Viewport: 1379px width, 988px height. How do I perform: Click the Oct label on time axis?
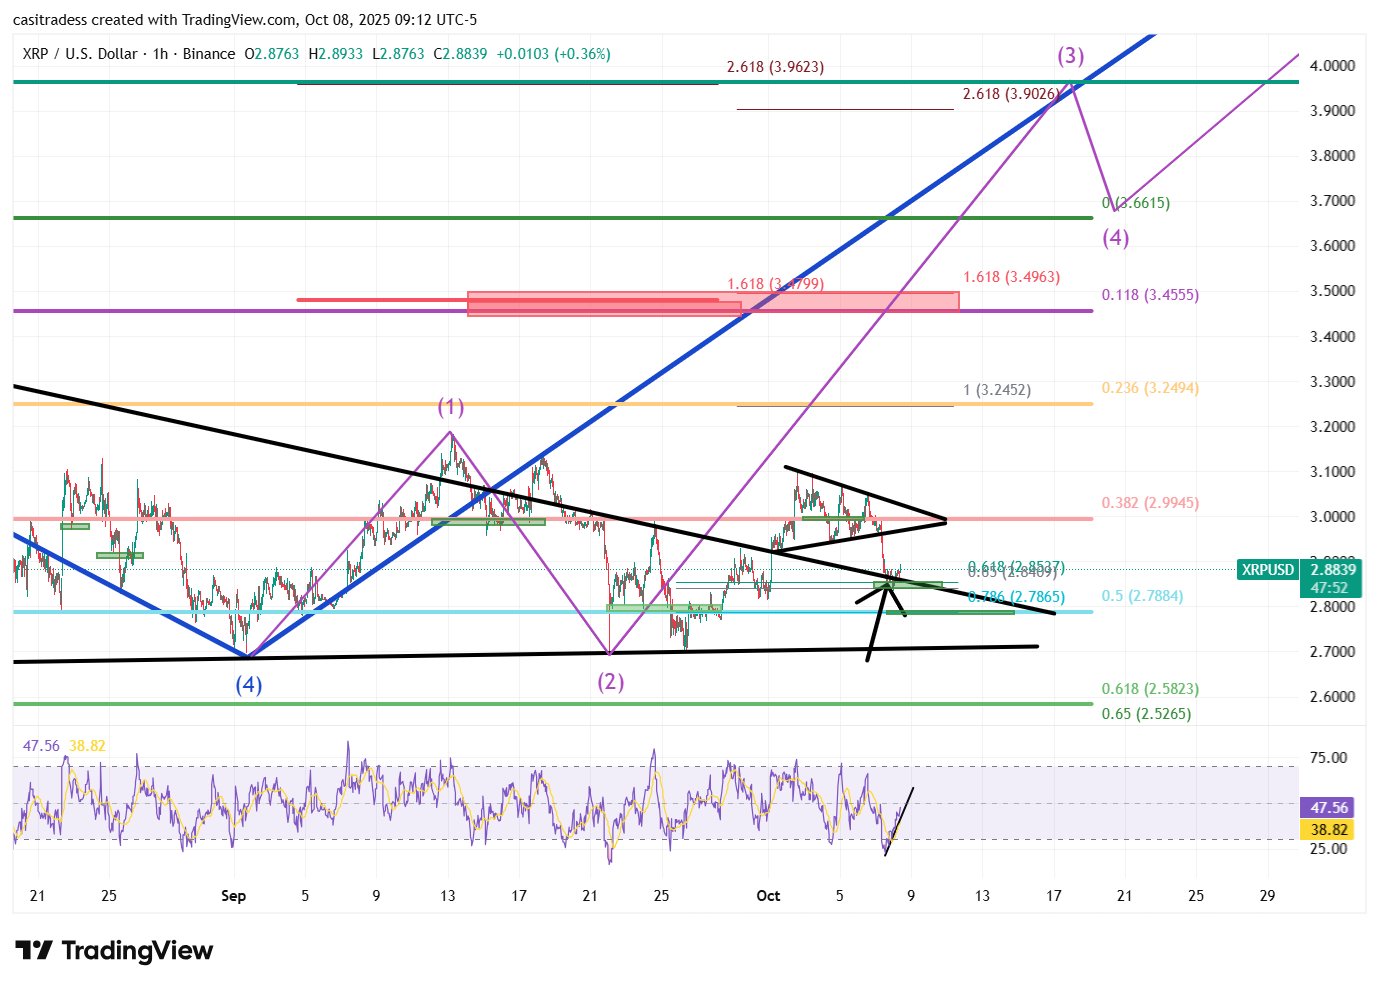pos(768,896)
